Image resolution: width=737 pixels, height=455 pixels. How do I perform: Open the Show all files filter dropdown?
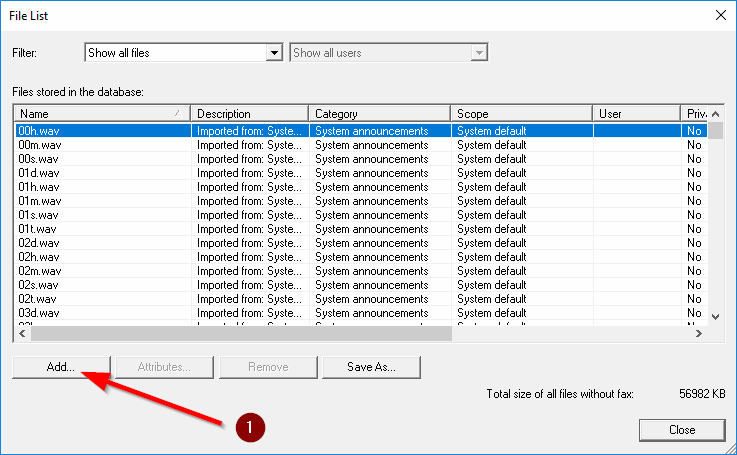[183, 53]
